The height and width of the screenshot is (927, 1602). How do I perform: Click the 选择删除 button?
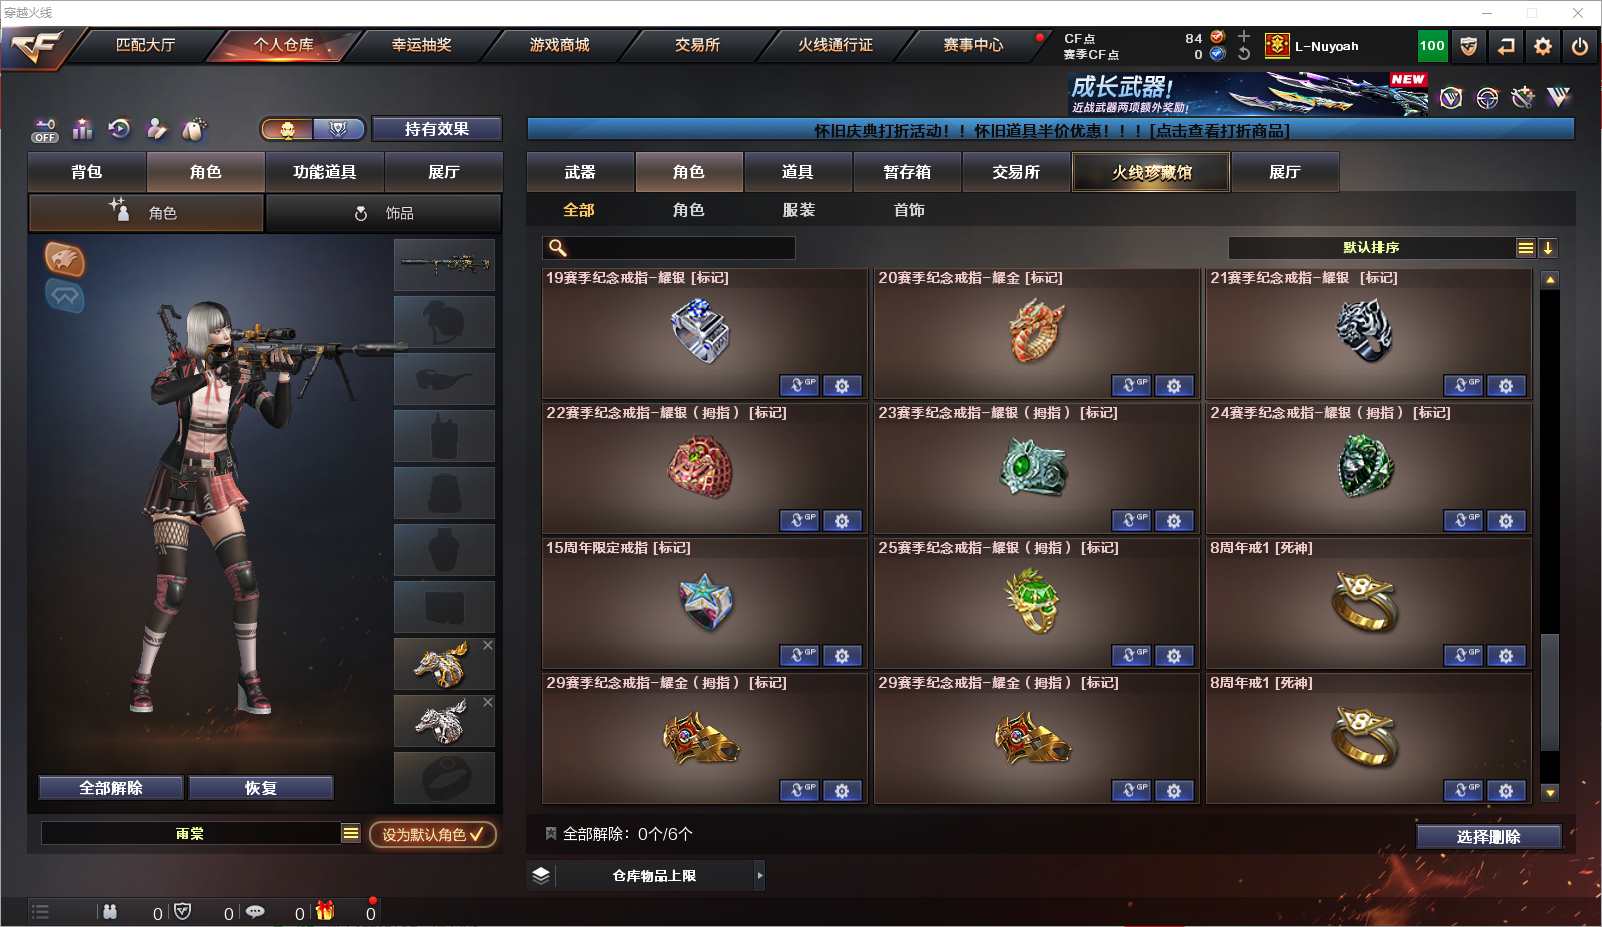[1488, 837]
